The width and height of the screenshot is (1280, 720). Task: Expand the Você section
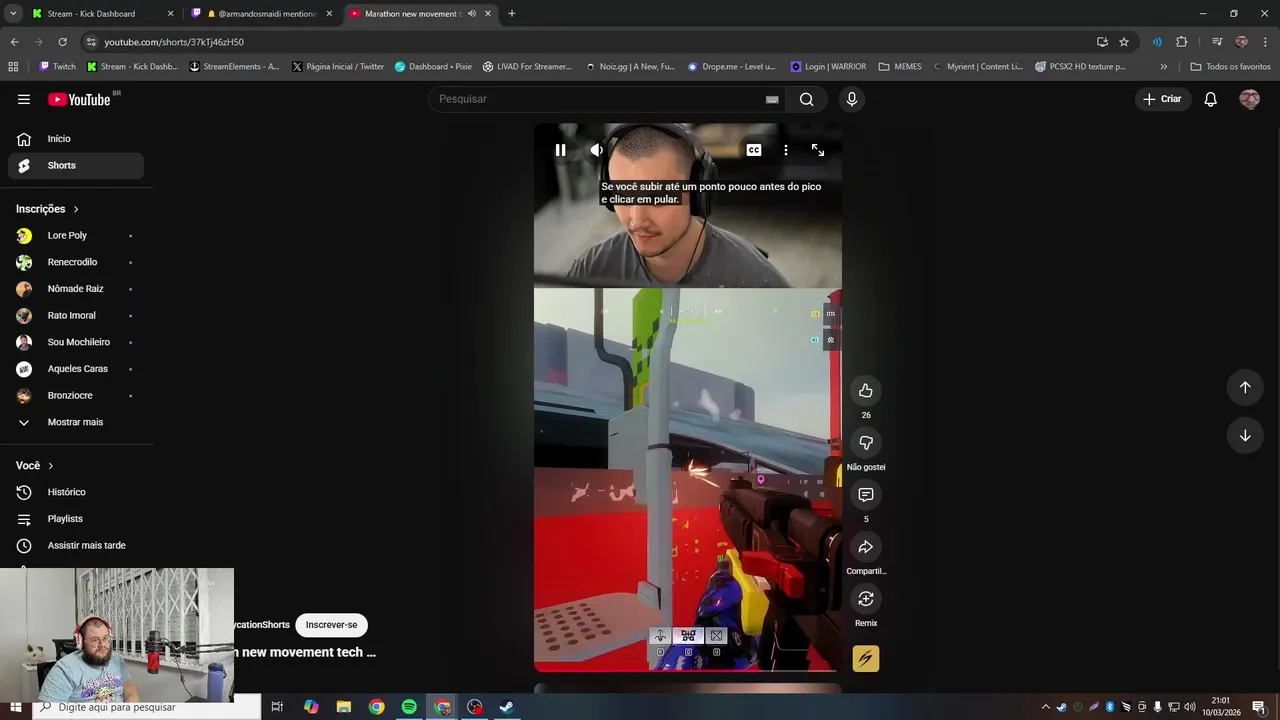[x=35, y=466]
